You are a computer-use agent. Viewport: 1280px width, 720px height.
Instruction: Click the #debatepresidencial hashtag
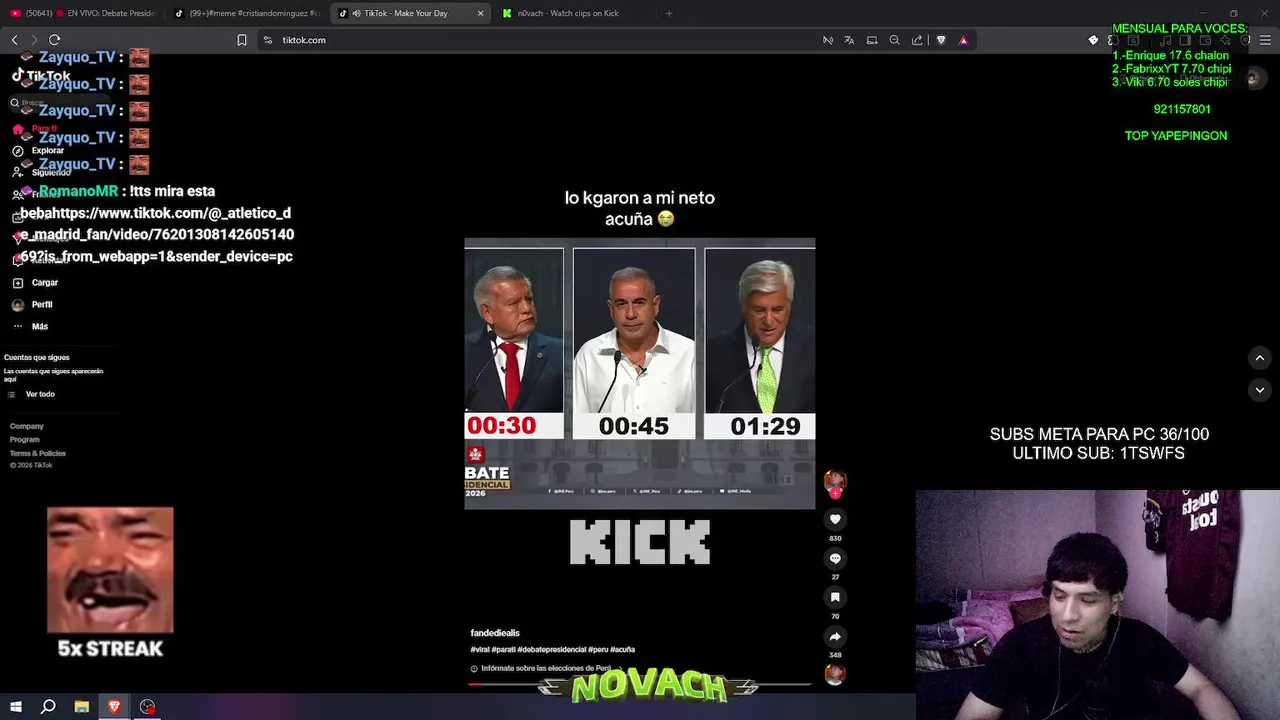coord(550,649)
